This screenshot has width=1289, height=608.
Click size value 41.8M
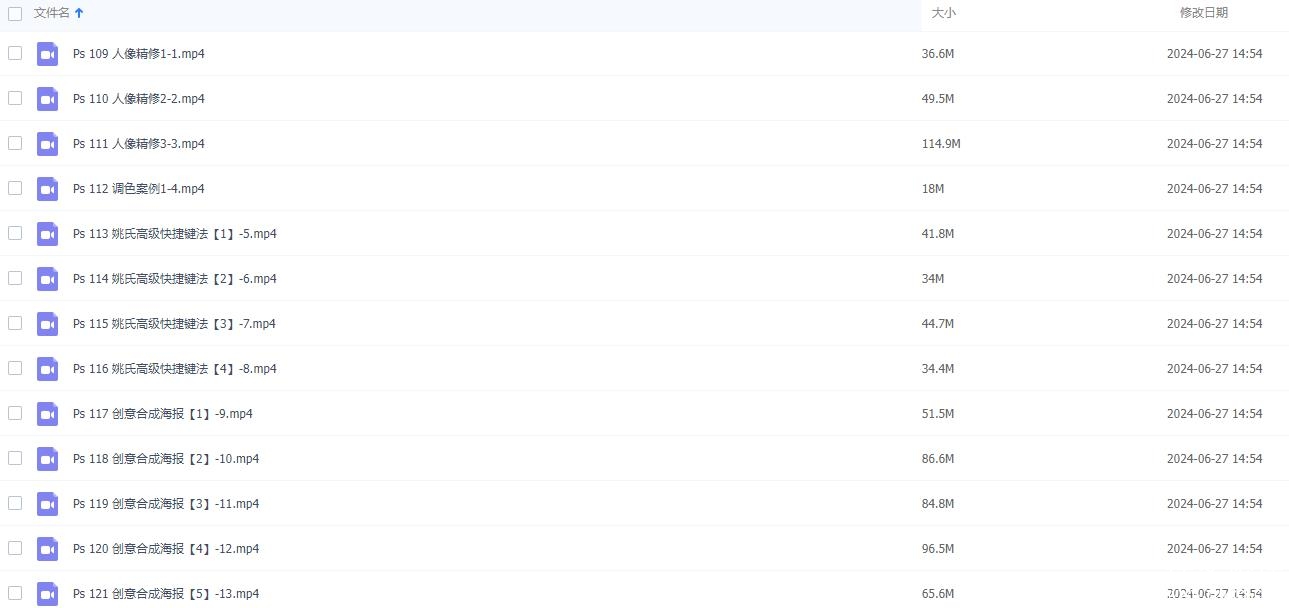(x=938, y=234)
